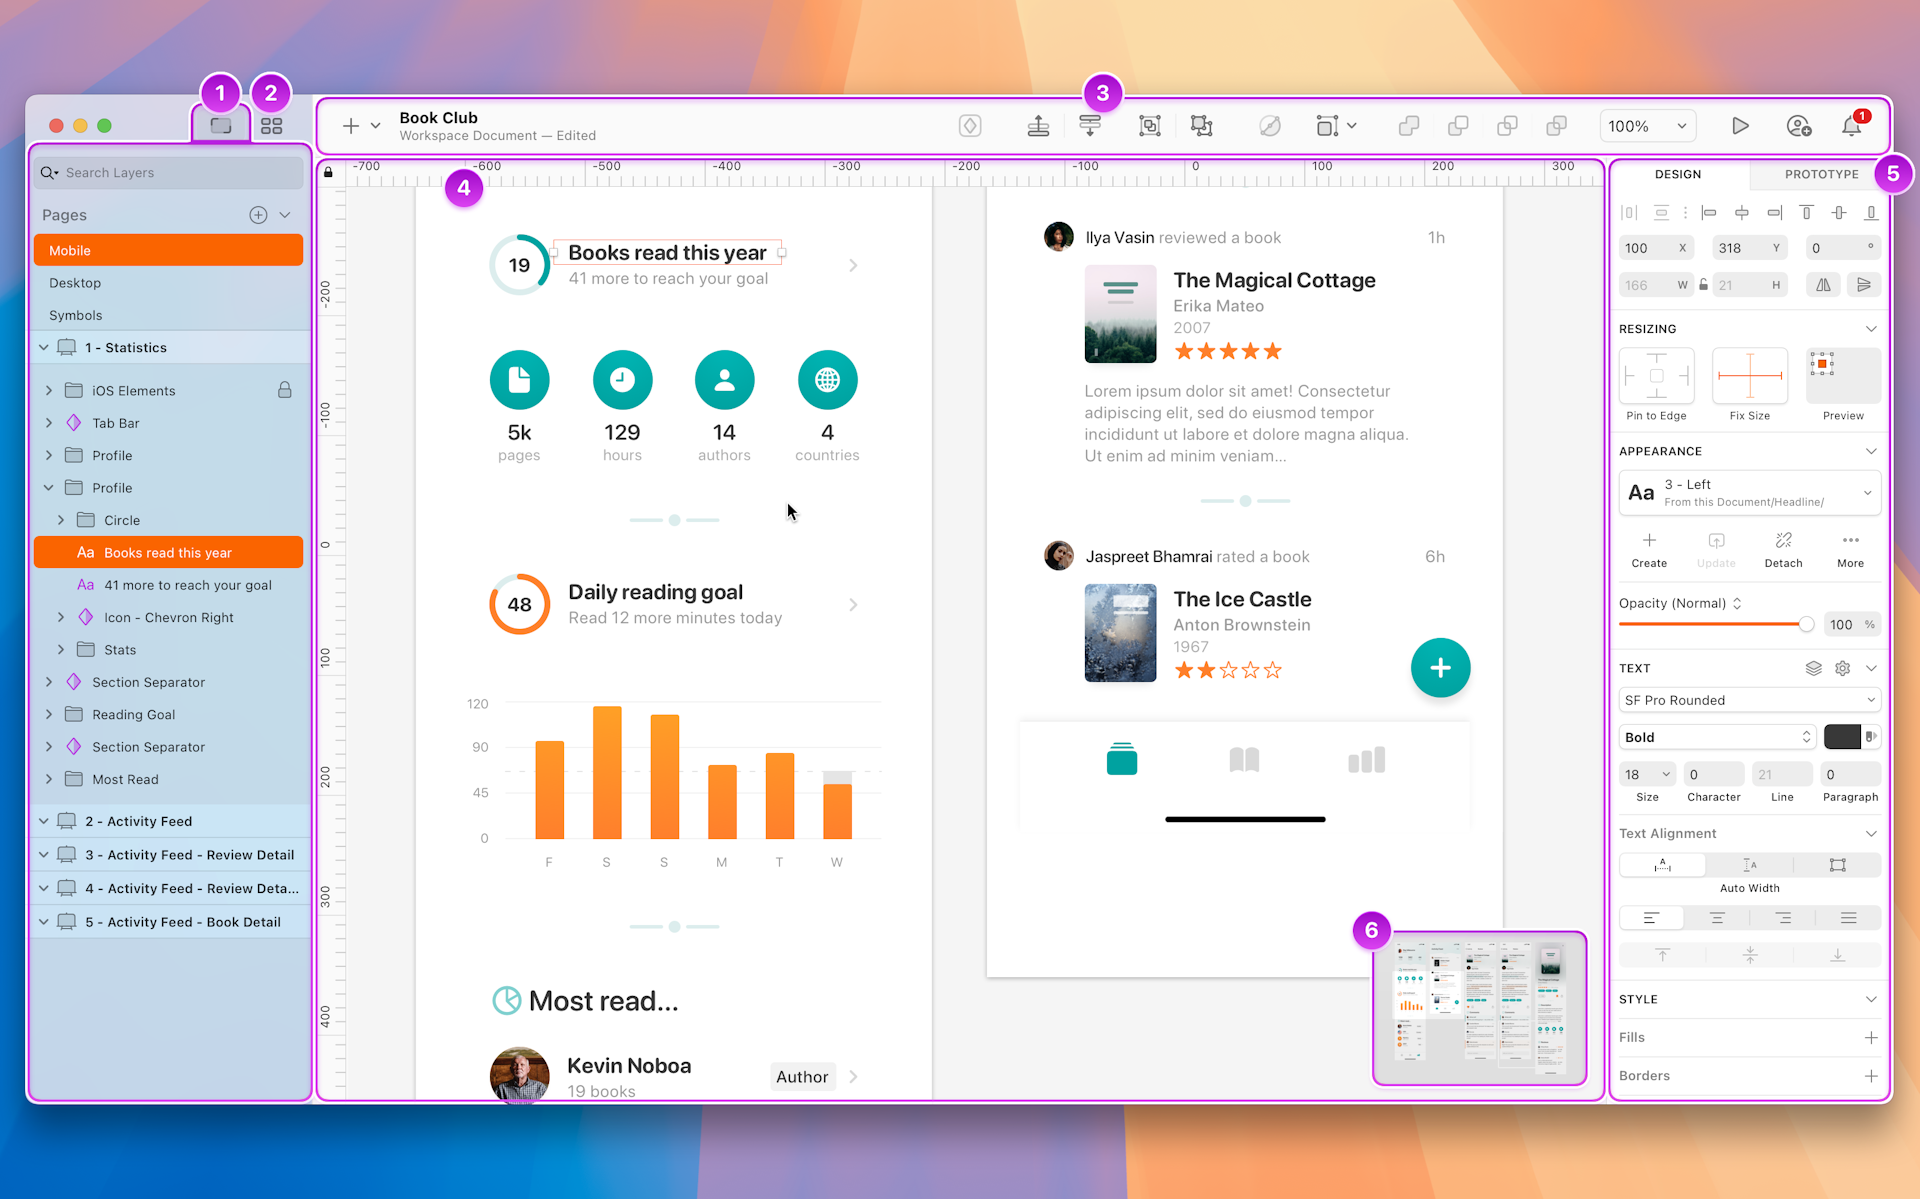The height and width of the screenshot is (1199, 1920).
Task: Click align horizontal centers icon in inspector
Action: click(x=1742, y=212)
